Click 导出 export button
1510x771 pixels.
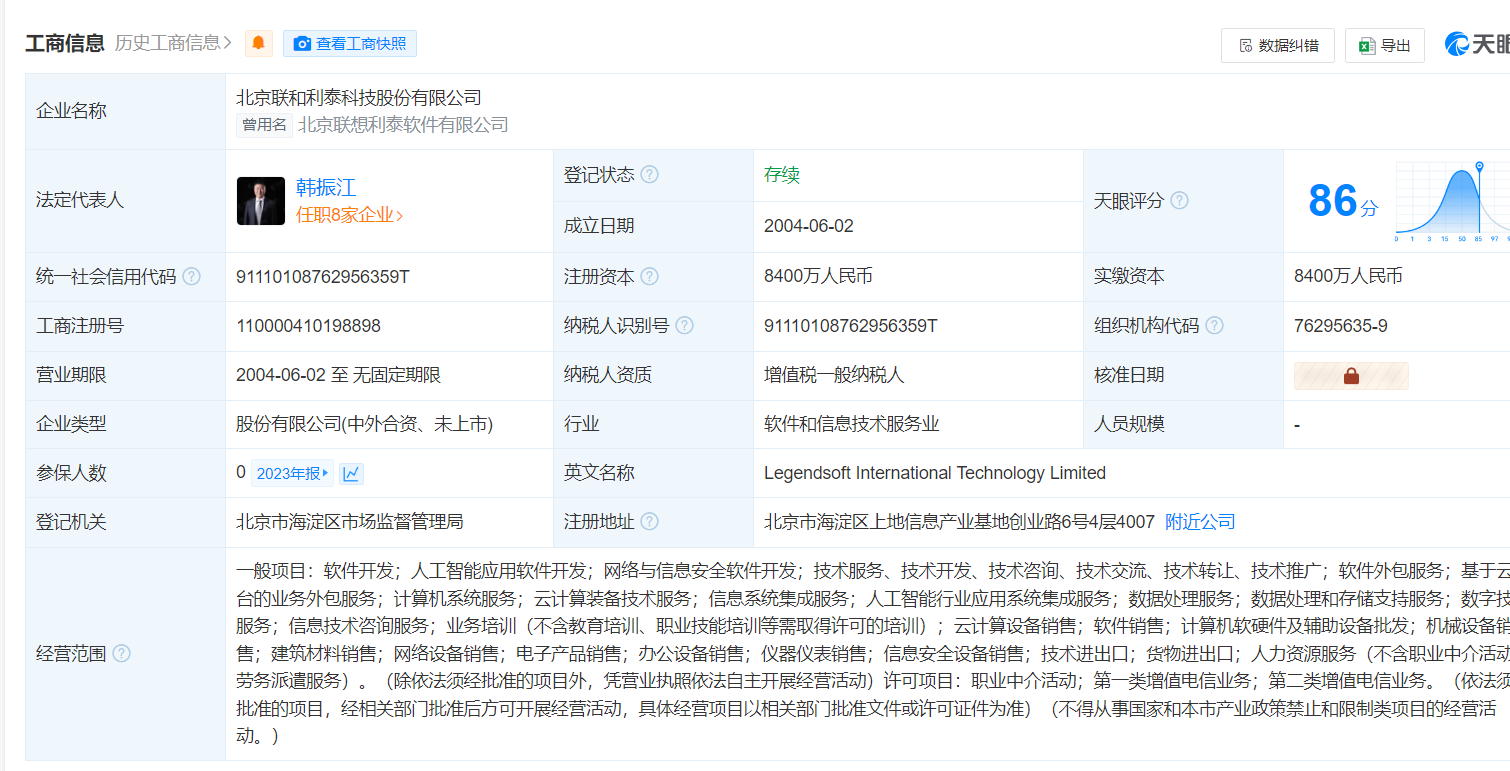coord(1384,45)
